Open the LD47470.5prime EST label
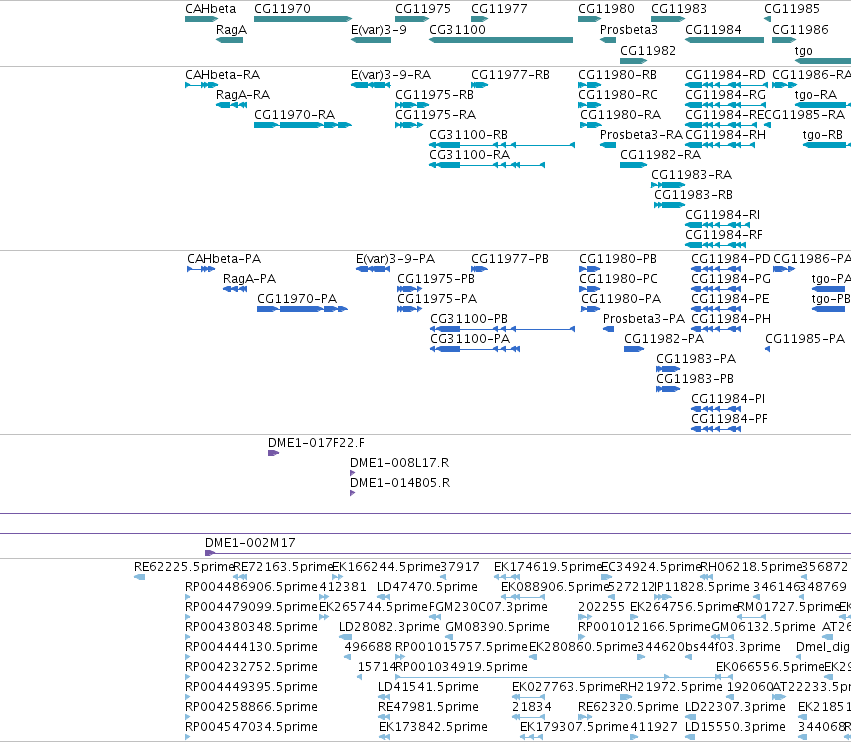 click(427, 587)
